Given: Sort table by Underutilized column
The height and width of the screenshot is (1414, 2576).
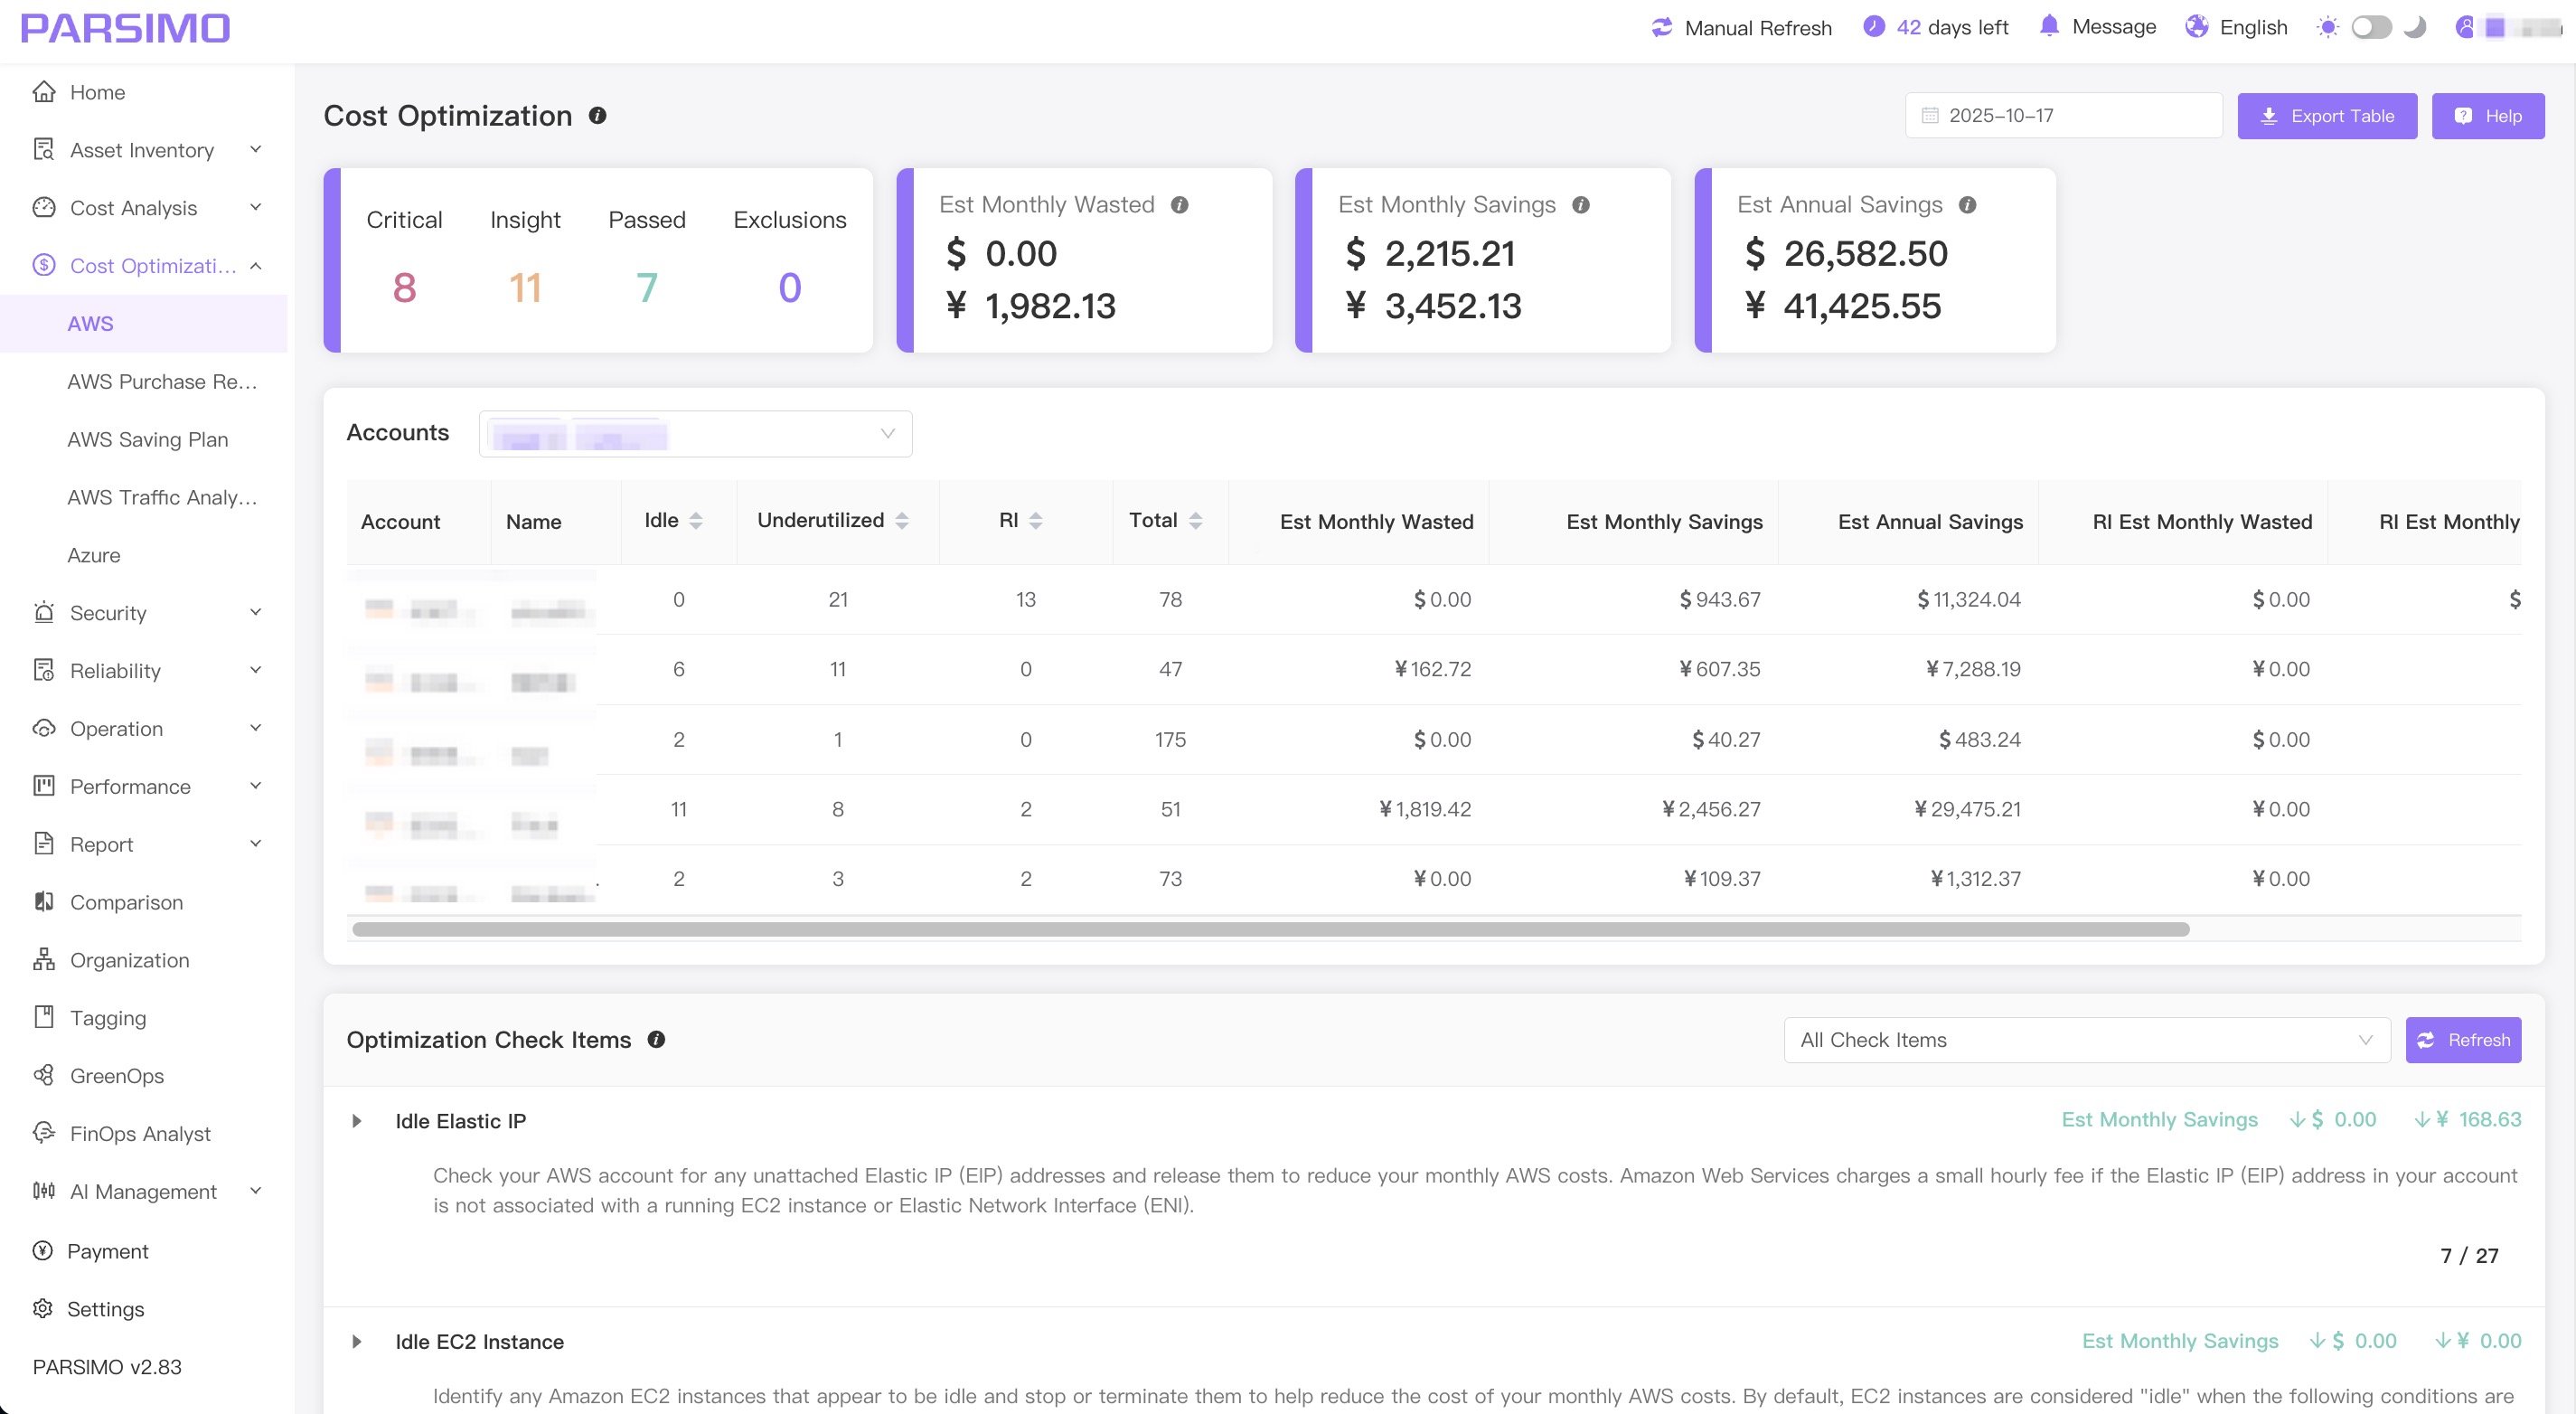Looking at the screenshot, I should (x=902, y=520).
